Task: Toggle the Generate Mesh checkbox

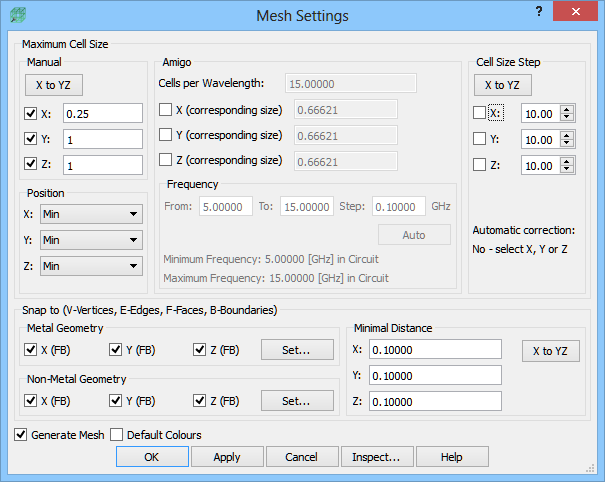Action: click(x=20, y=435)
